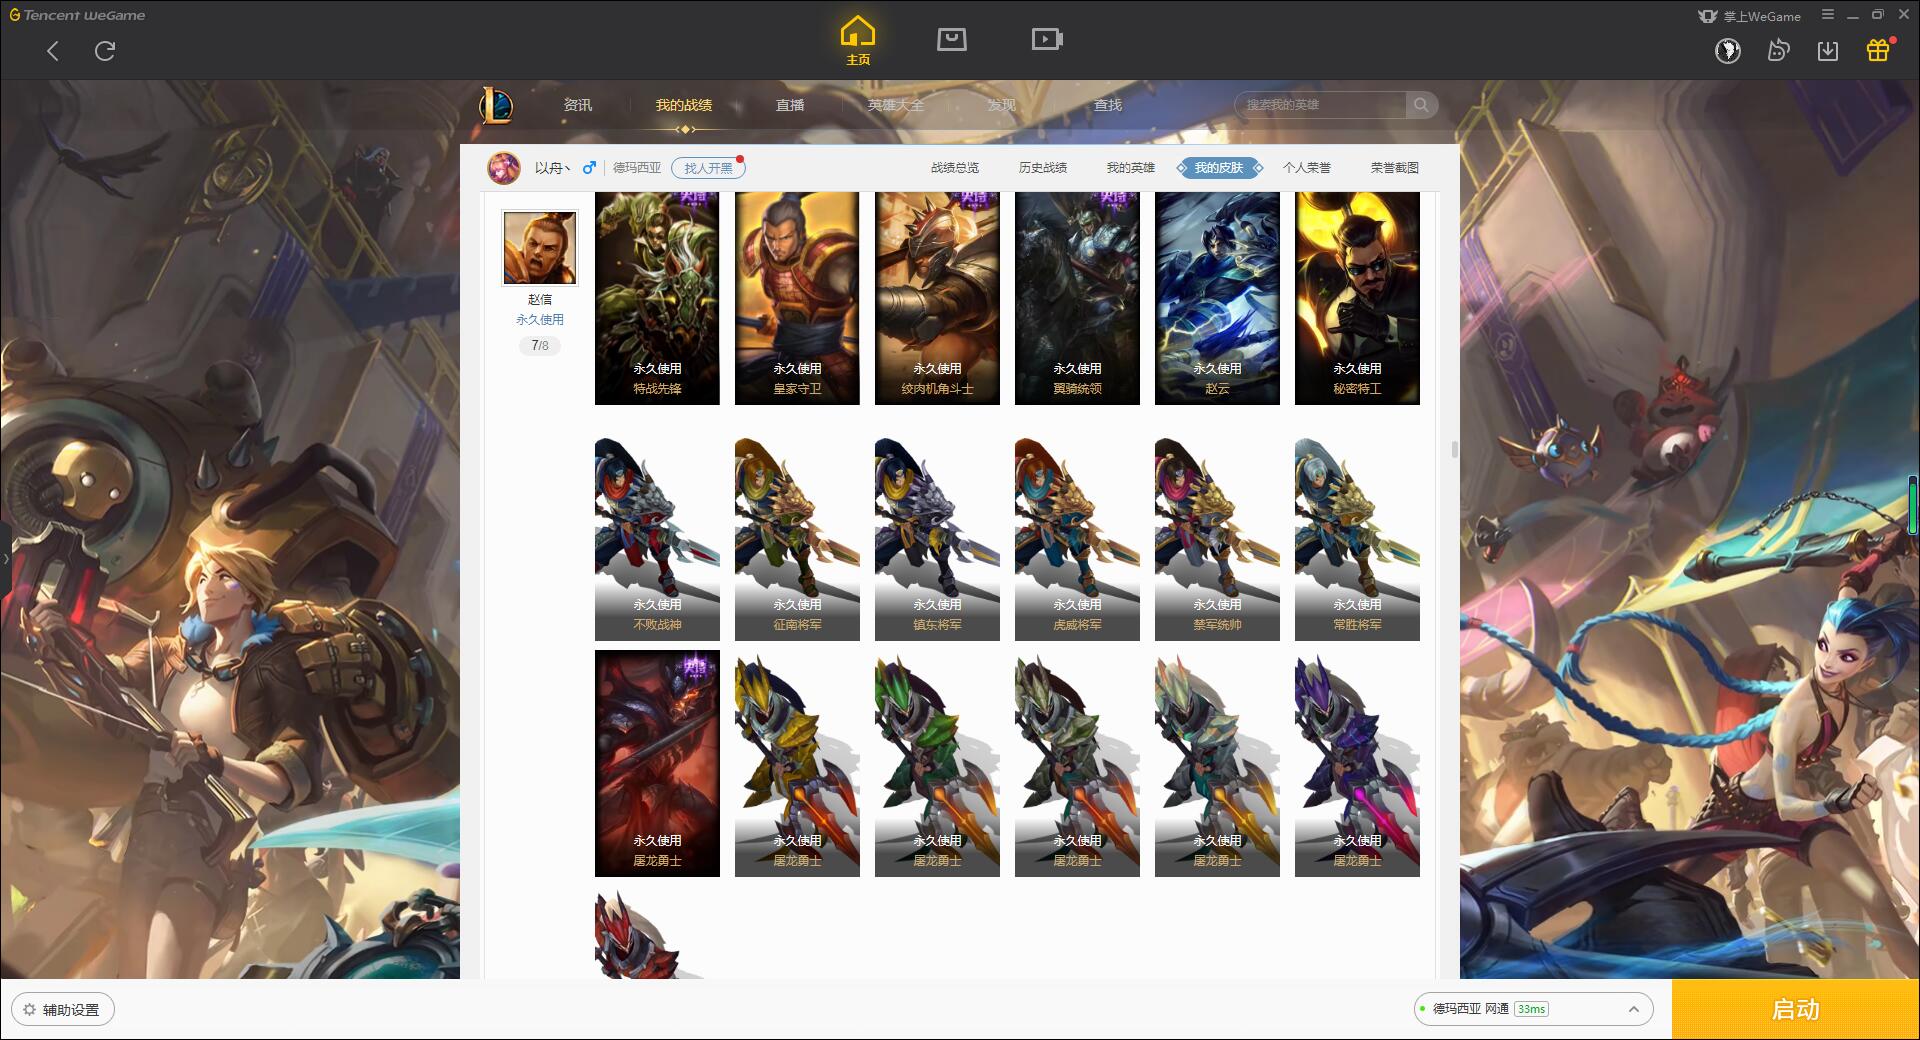Expand the left edge side panel arrow

click(x=5, y=558)
